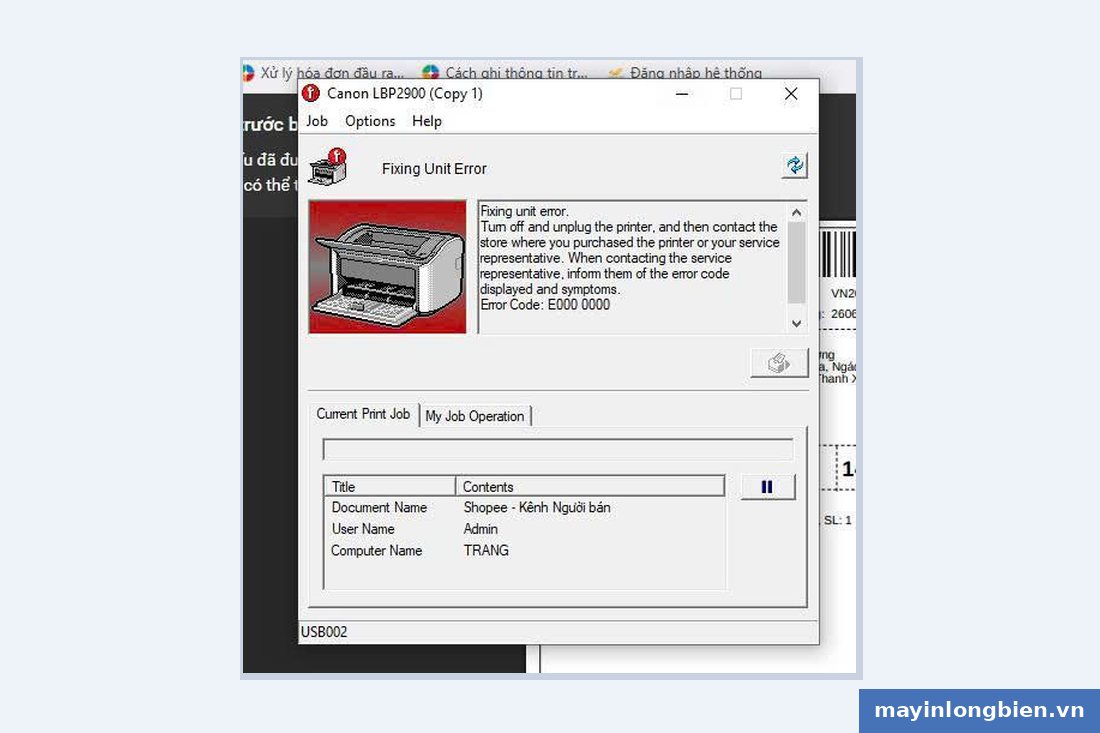
Task: Click the 'Error Code: E000 0000' text
Action: click(545, 305)
